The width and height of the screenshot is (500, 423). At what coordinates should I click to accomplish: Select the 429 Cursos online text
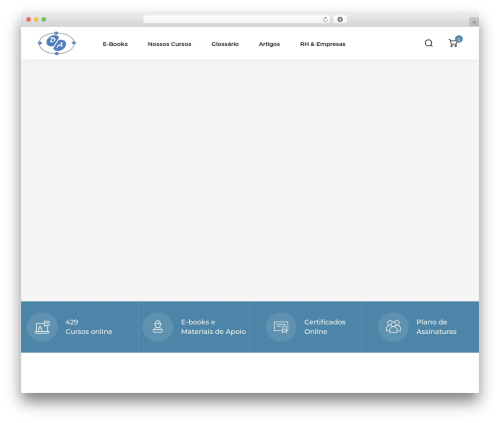tap(89, 327)
